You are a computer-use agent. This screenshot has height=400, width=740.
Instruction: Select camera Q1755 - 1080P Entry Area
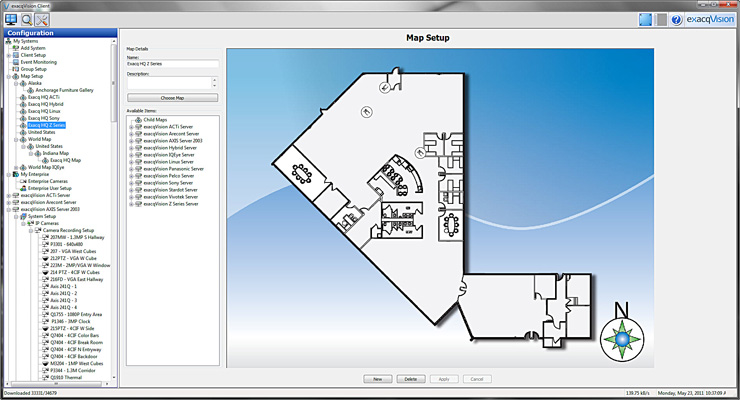point(76,315)
